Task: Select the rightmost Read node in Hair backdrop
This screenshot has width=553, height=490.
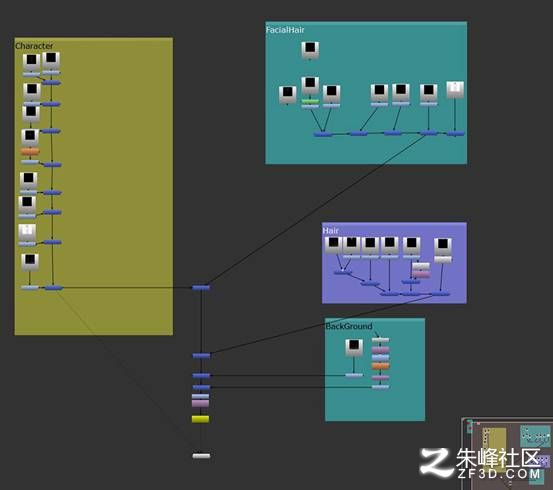Action: (x=443, y=247)
